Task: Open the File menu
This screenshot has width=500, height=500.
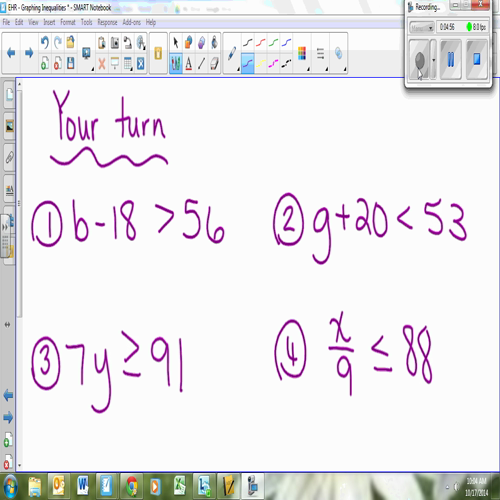Action: [6, 22]
